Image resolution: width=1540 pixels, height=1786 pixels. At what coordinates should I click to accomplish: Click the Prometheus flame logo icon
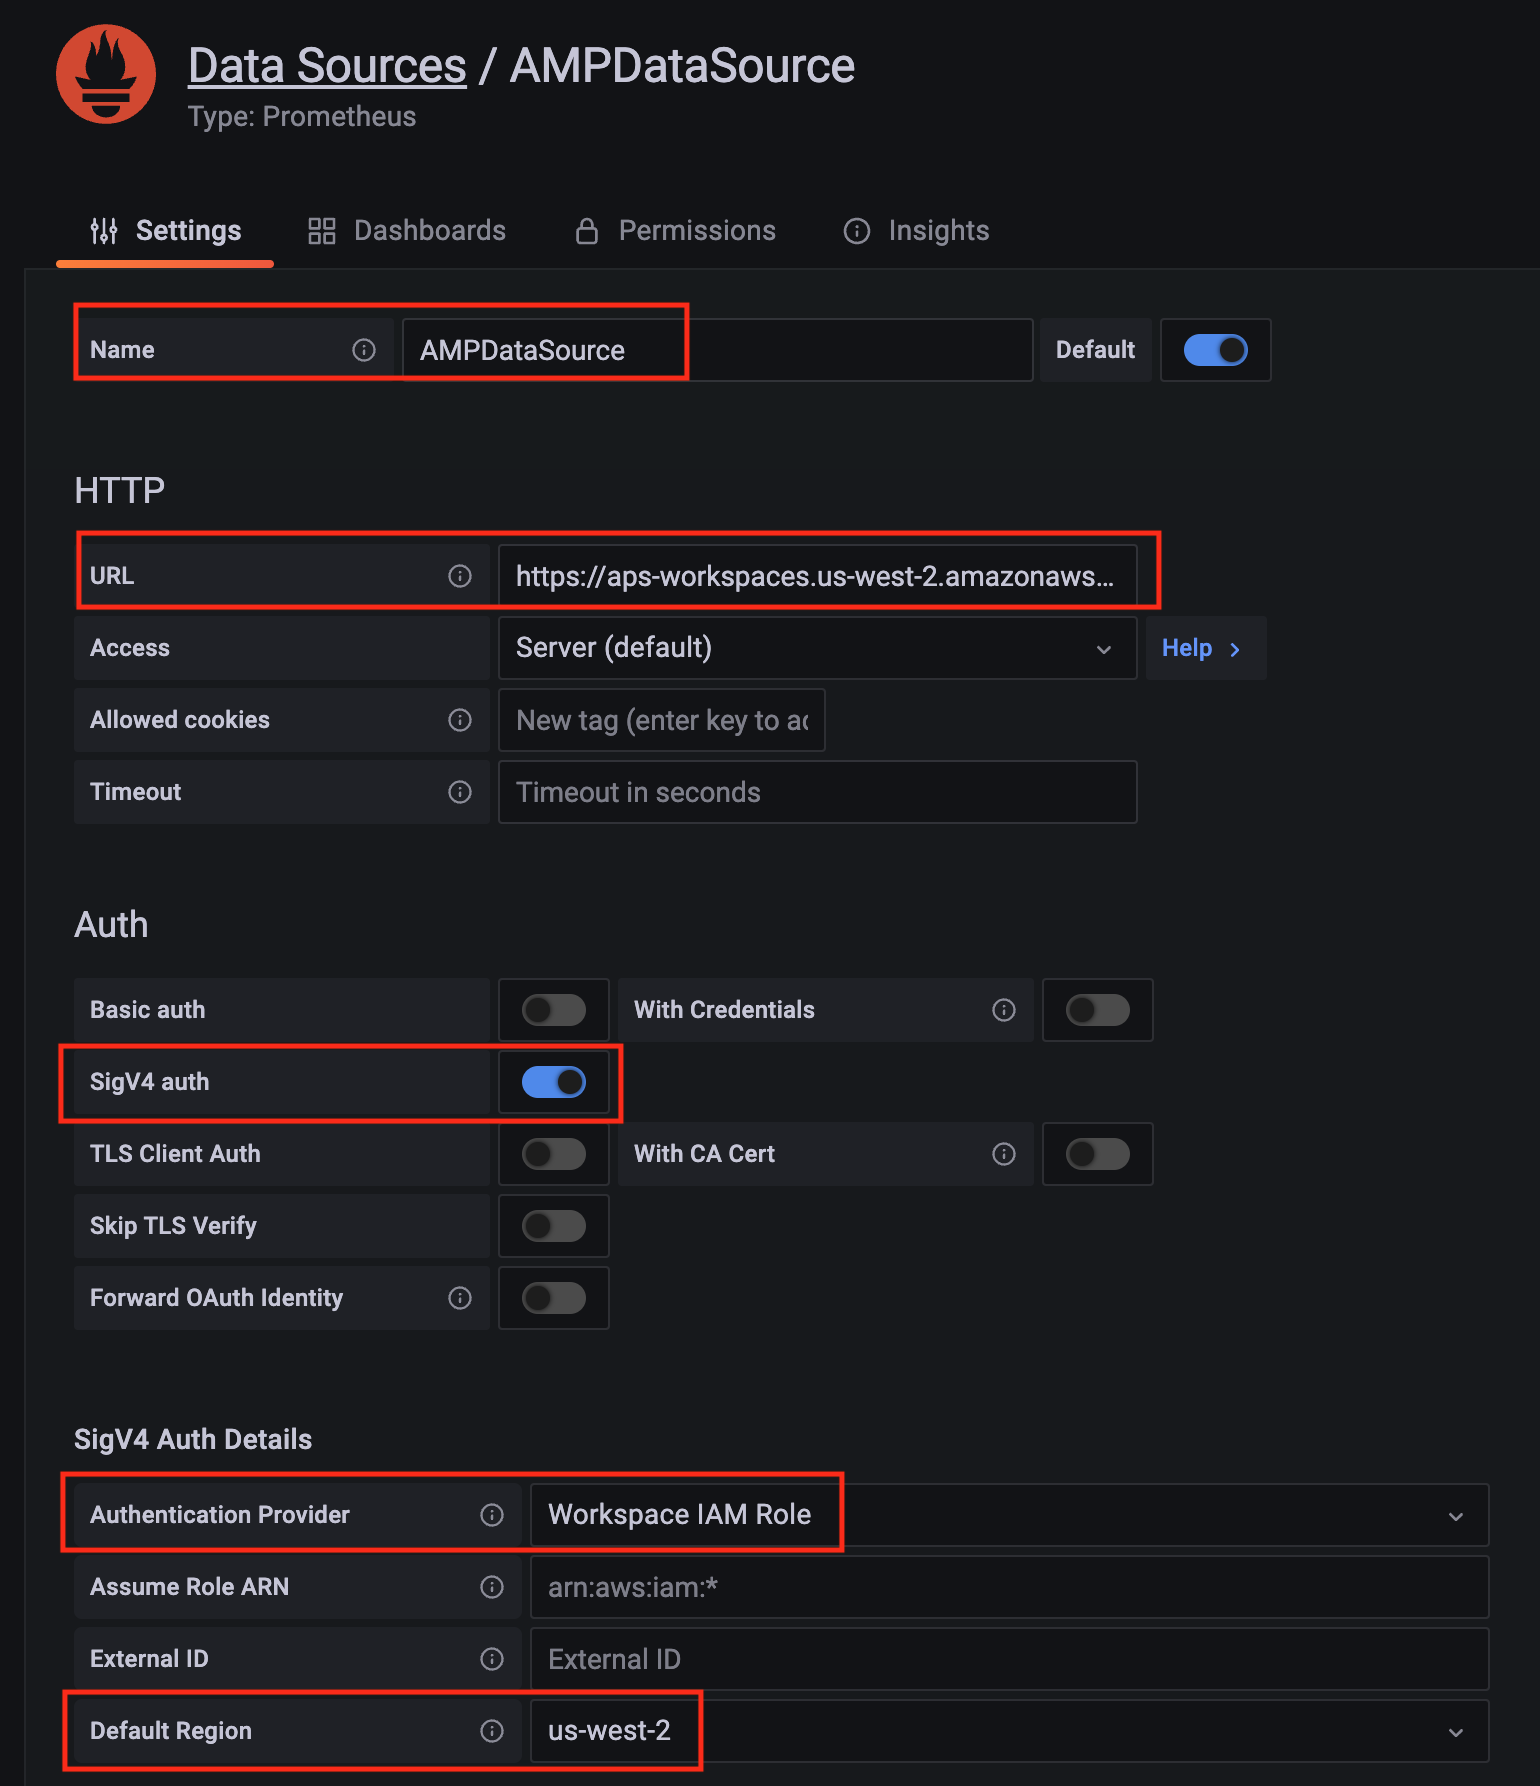105,75
